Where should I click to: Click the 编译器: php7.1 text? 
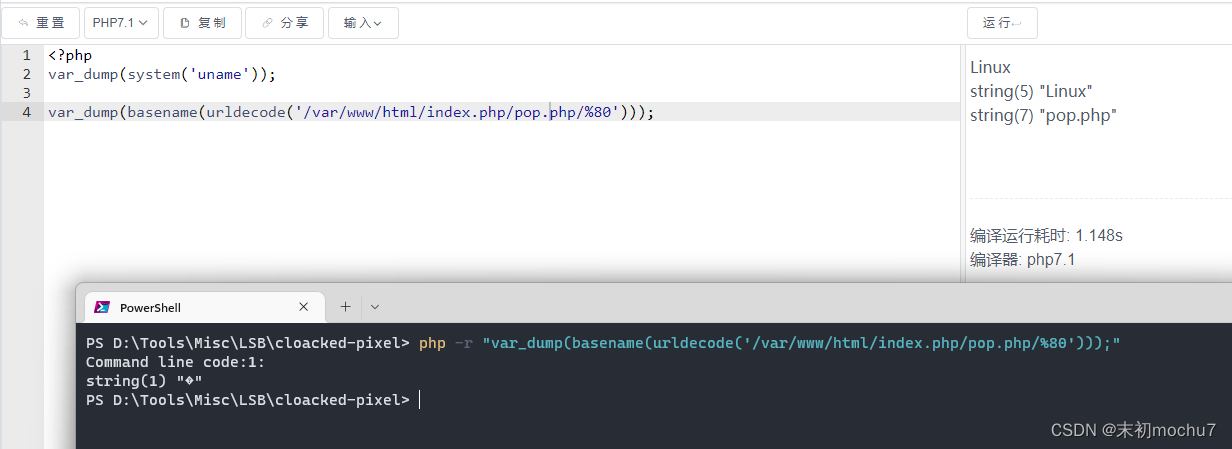coord(1022,260)
